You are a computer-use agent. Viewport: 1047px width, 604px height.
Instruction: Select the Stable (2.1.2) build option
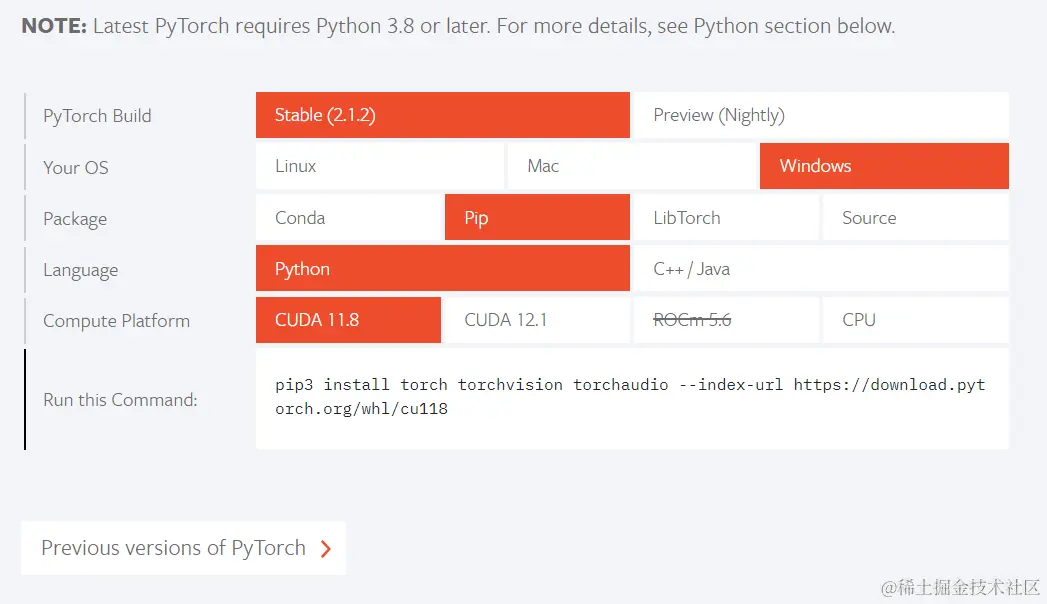tap(442, 115)
